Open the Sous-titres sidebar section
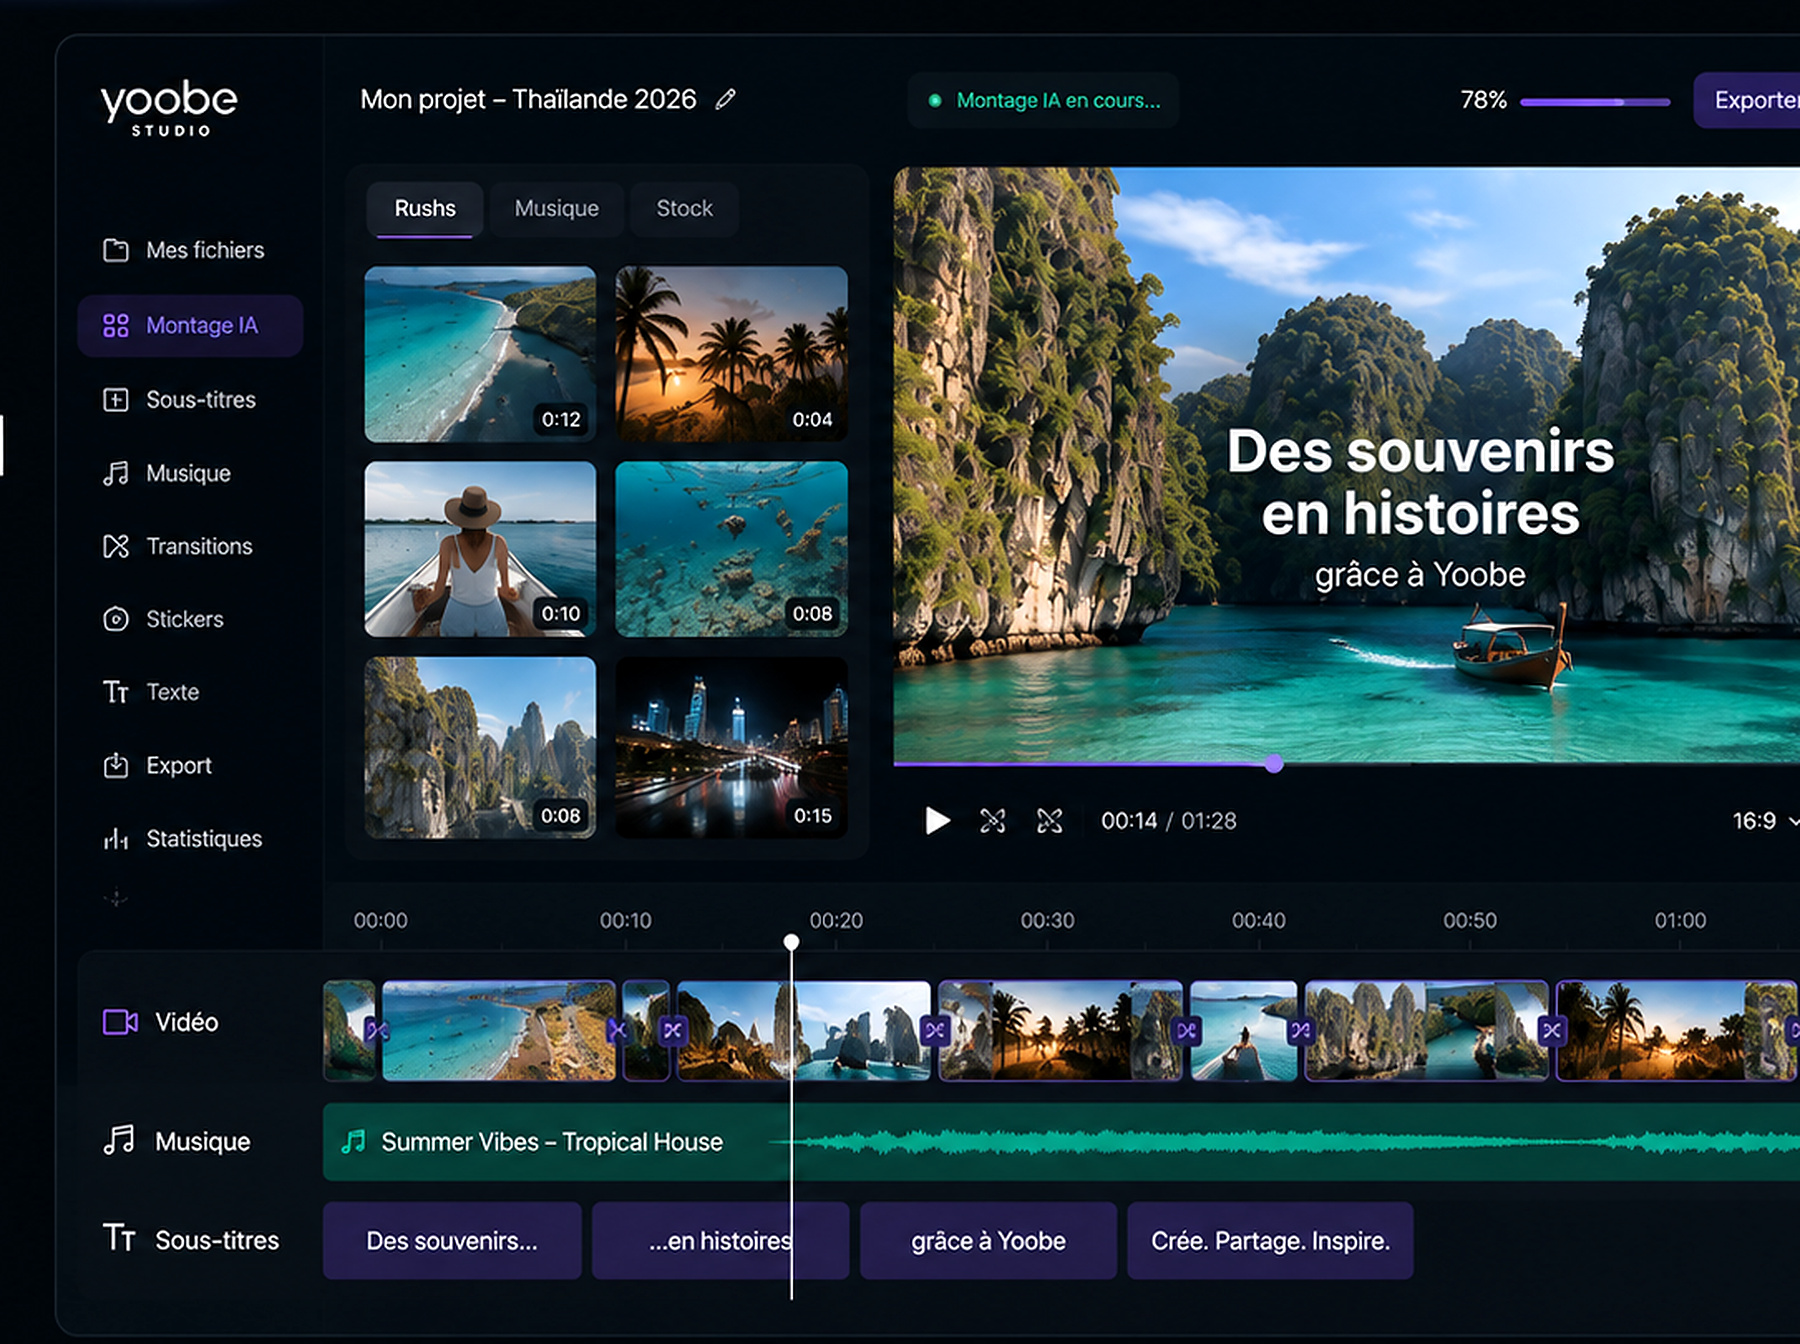 pyautogui.click(x=180, y=400)
